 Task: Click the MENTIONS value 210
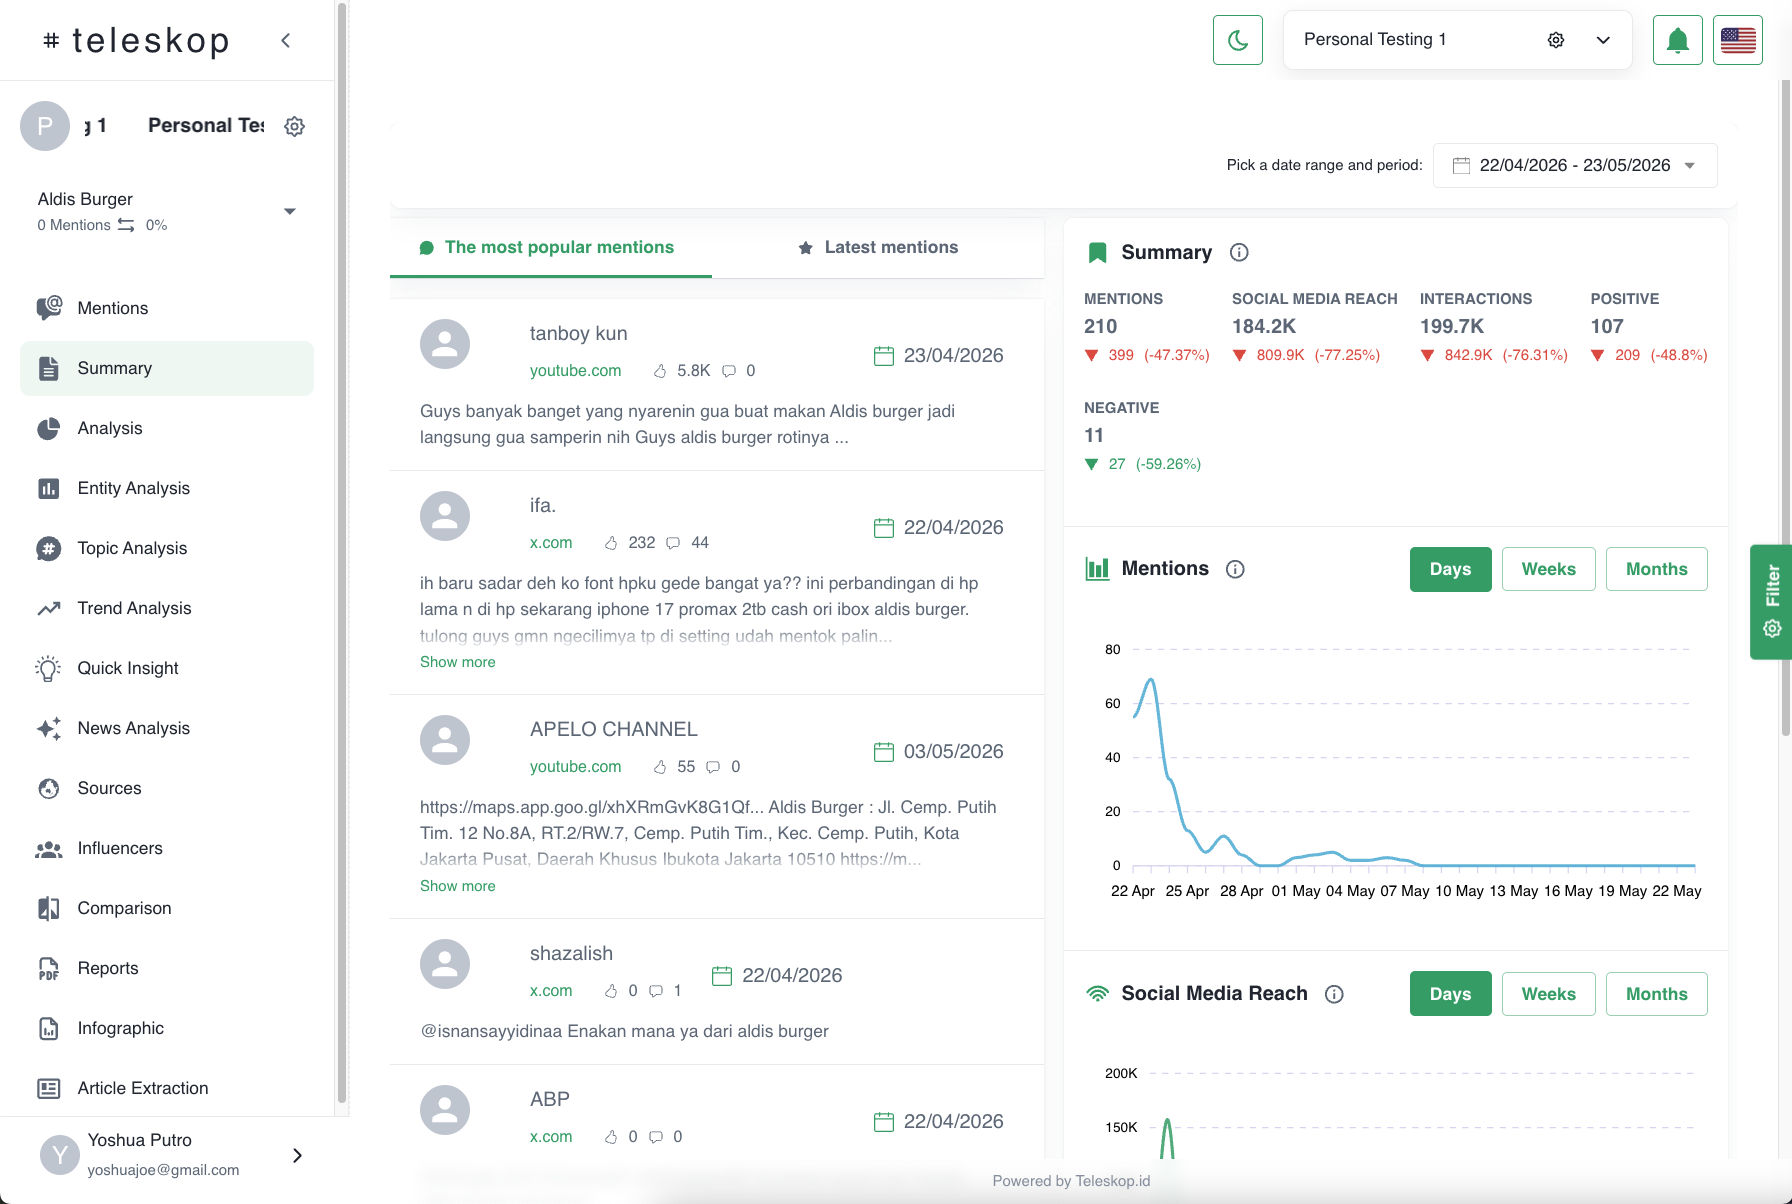(x=1100, y=326)
